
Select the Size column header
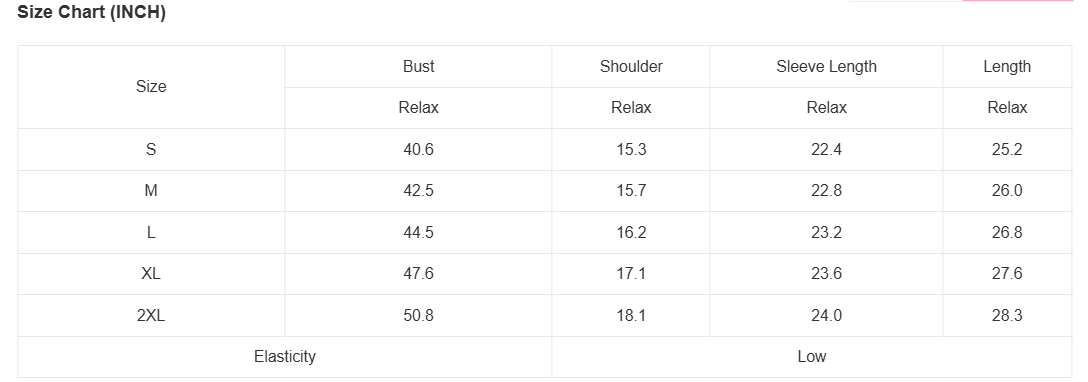coord(151,87)
